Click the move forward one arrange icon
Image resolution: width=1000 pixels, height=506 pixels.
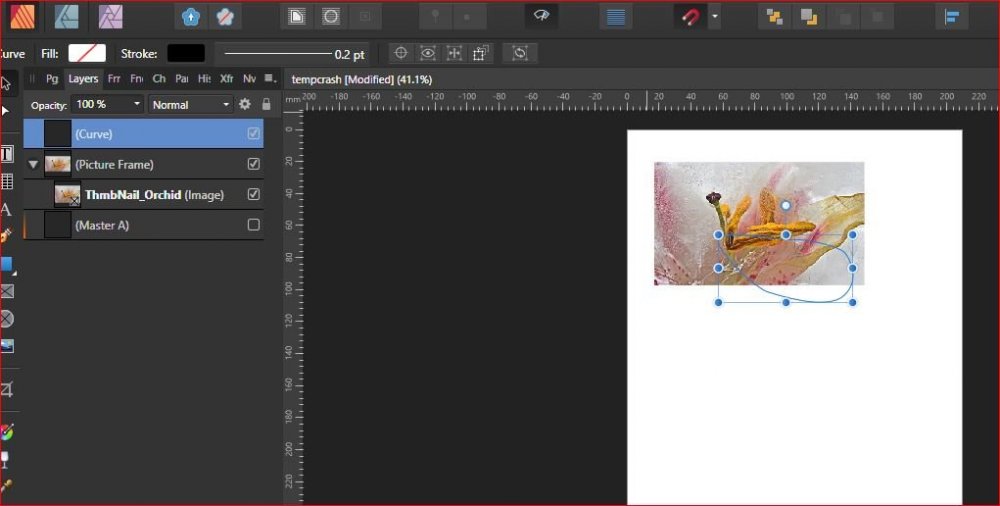tap(809, 17)
